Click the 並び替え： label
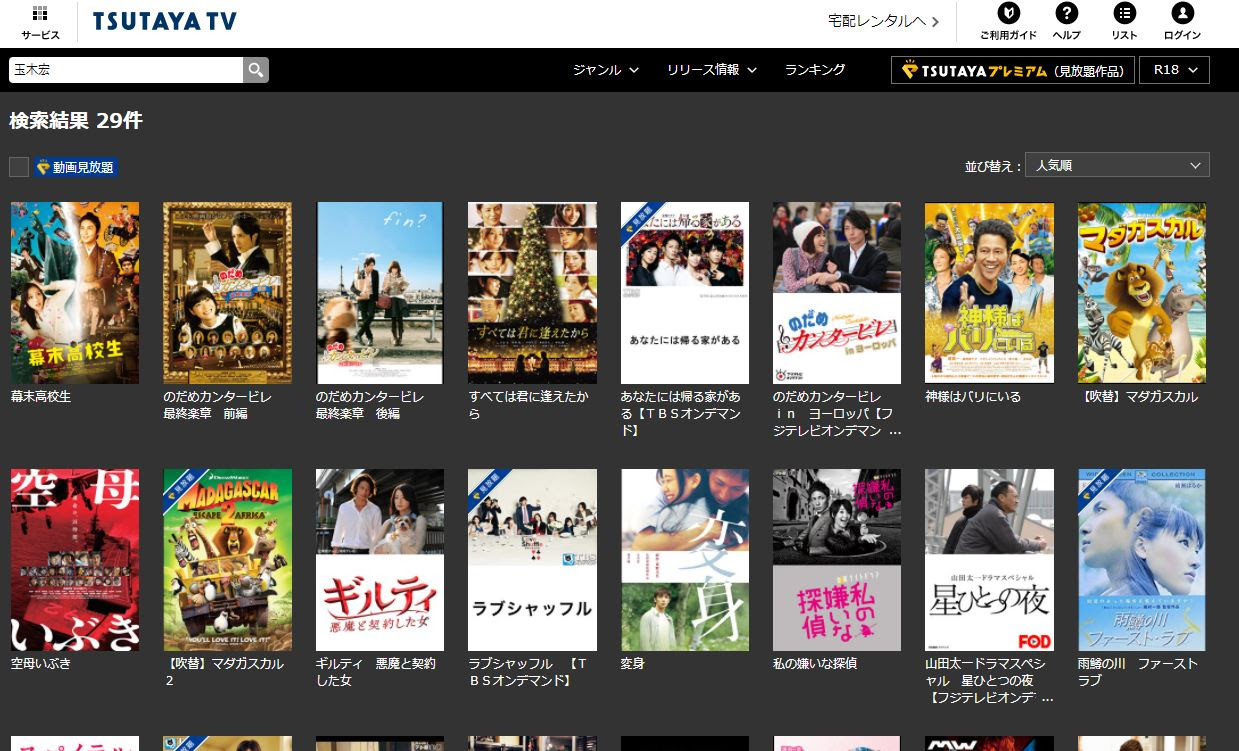The width and height of the screenshot is (1239, 751). coord(992,166)
